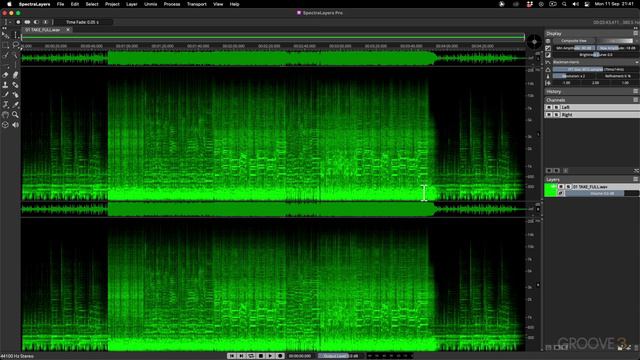Select the Zoom magnifier tool
Viewport: 640px width, 360px height.
[15, 115]
